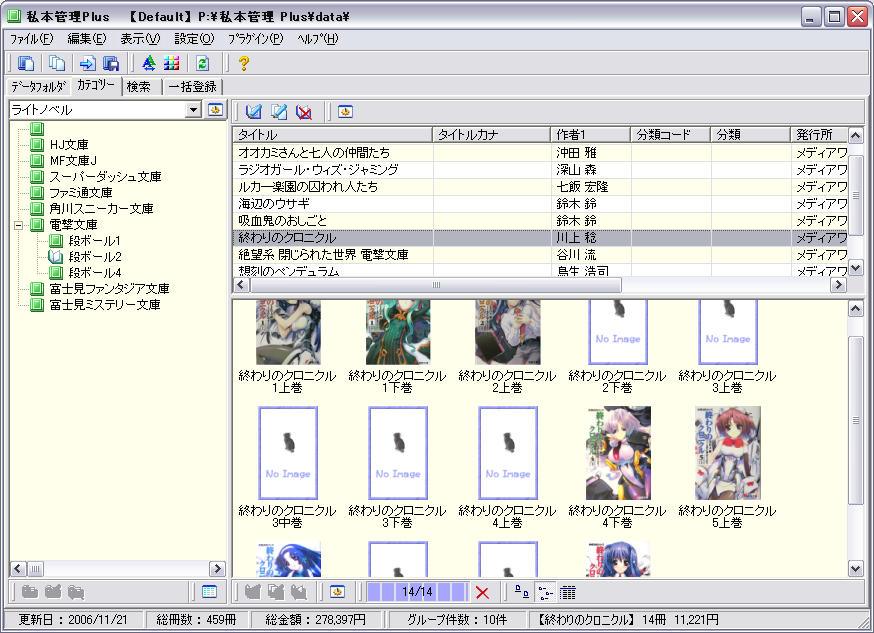Viewport: 874px width, 633px height.
Task: Select the No Image thumbnail for 3中巻
Action: click(288, 453)
